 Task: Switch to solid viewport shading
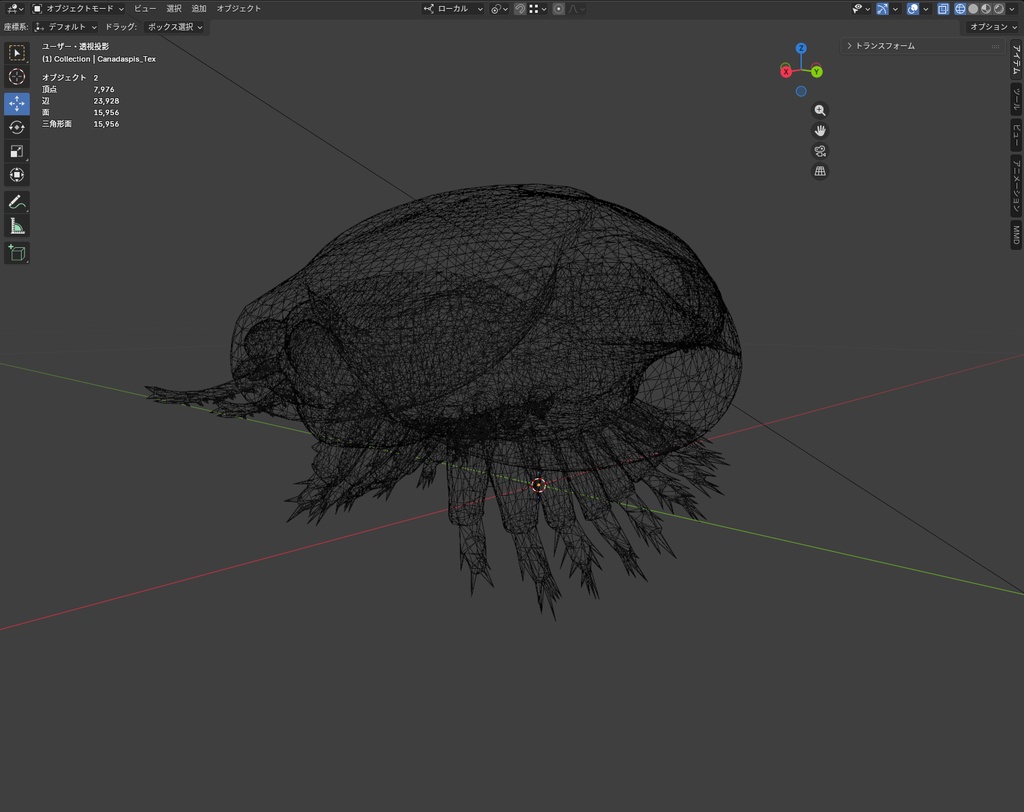click(973, 8)
